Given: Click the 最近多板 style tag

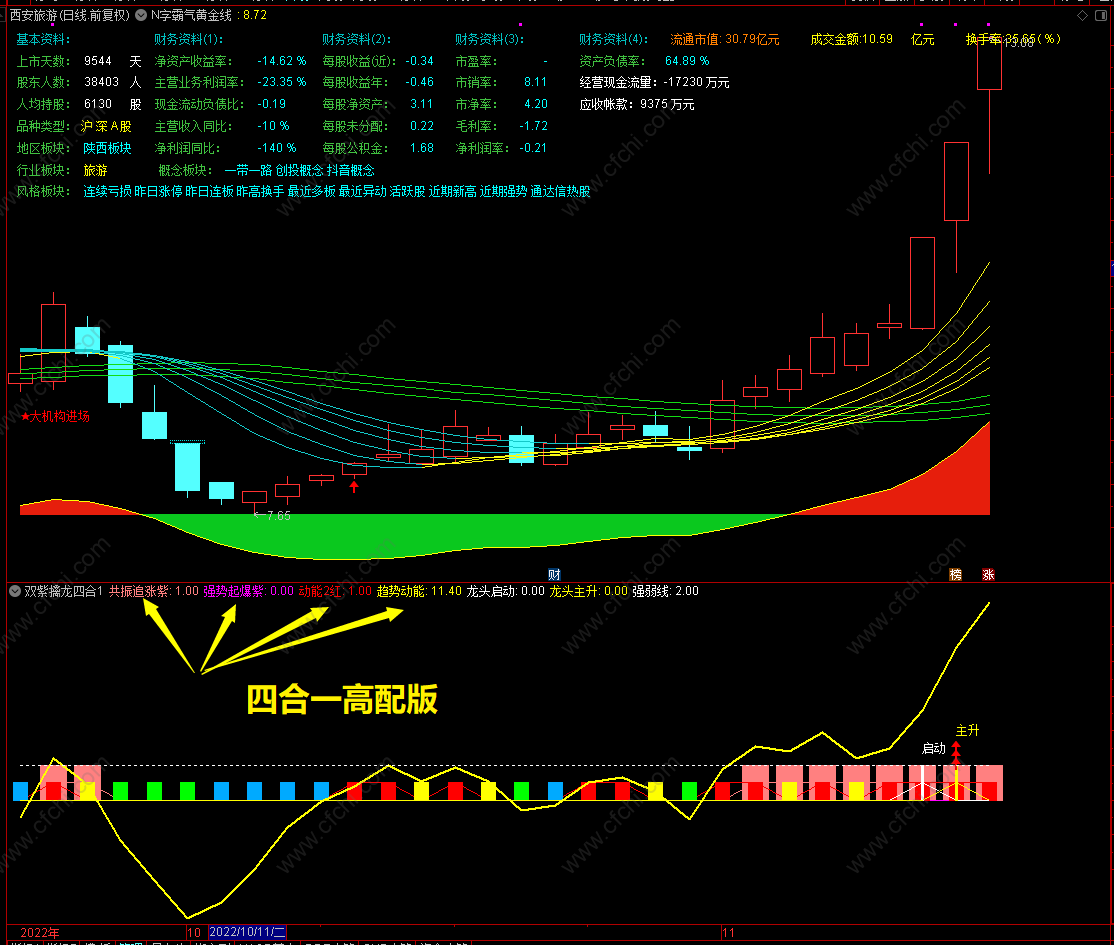Looking at the screenshot, I should point(311,192).
